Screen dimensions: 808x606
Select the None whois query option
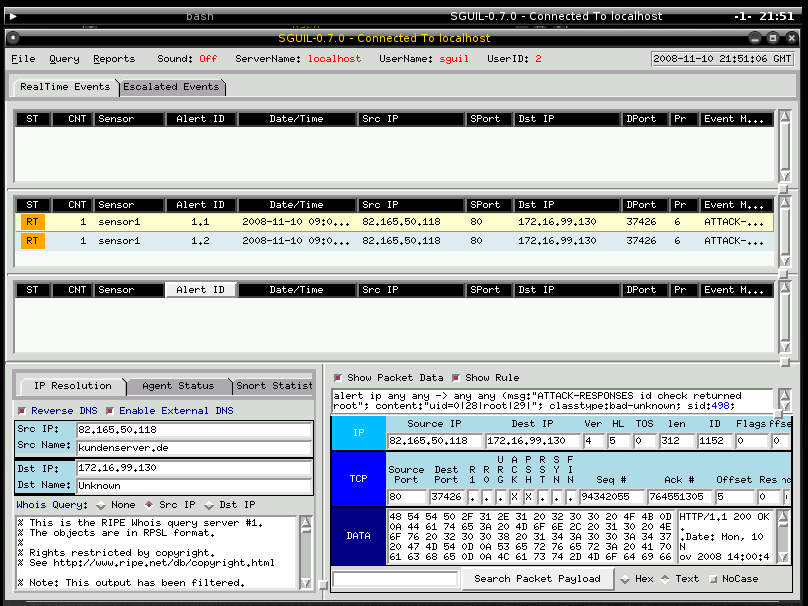[115, 505]
